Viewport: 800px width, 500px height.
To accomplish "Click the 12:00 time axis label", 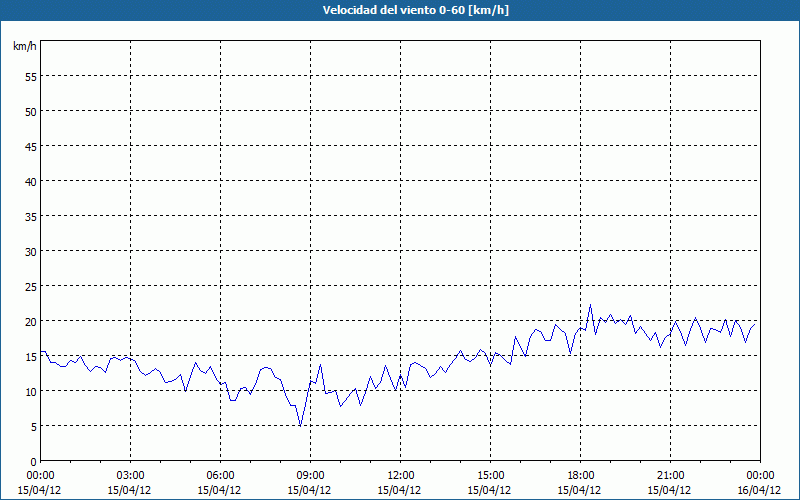I will [401, 476].
